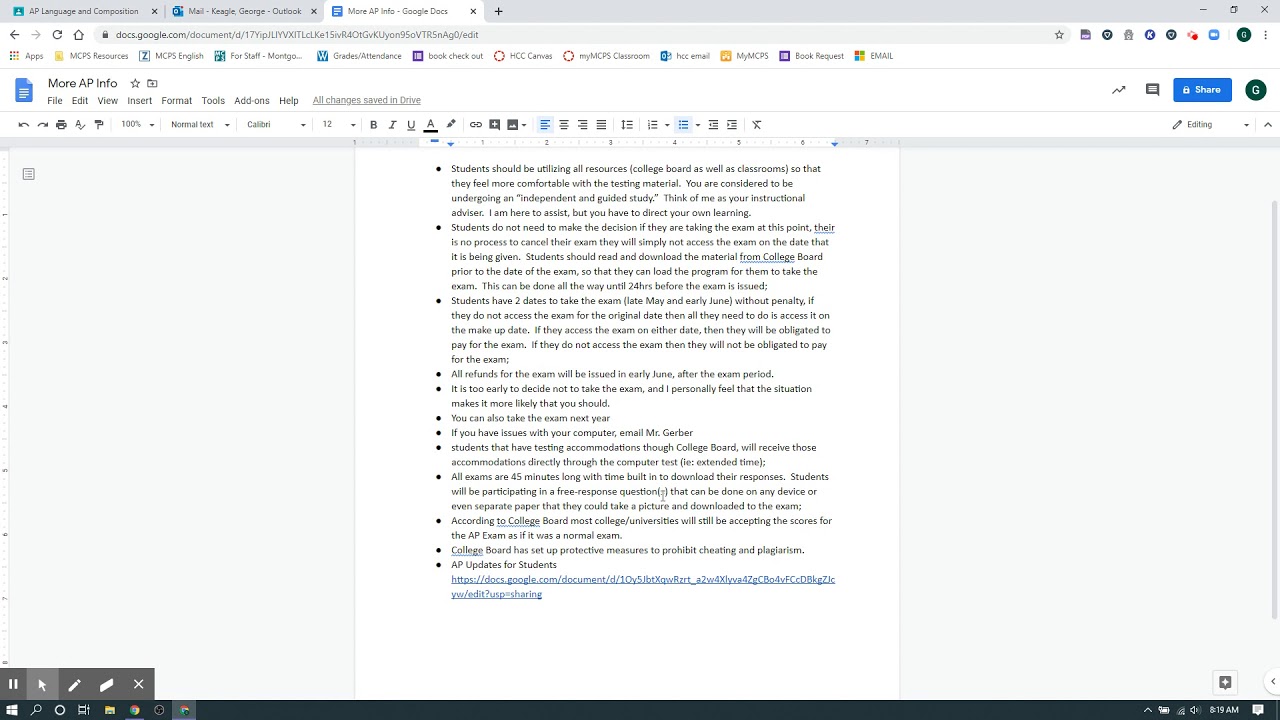Insert an image from toolbar
Viewport: 1280px width, 720px height.
[512, 124]
